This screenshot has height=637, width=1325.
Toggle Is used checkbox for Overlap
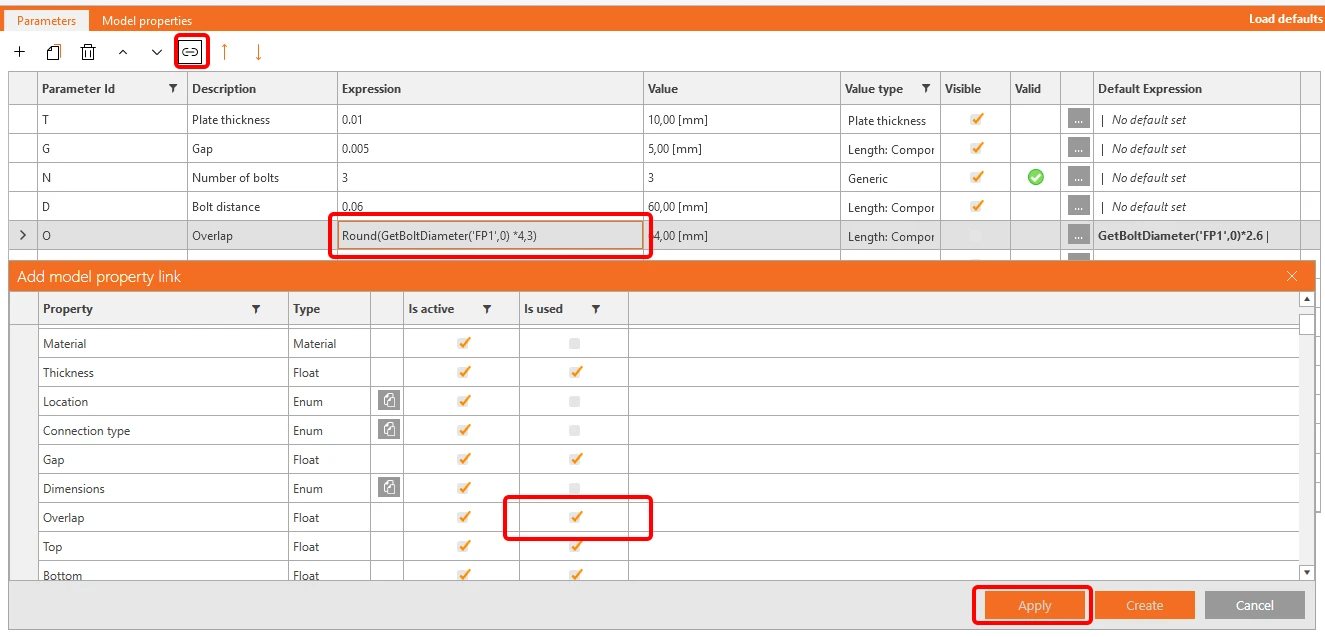(x=575, y=517)
